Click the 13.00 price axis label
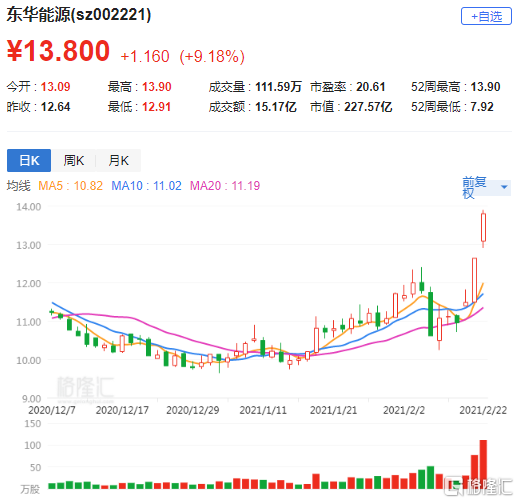 [29, 245]
